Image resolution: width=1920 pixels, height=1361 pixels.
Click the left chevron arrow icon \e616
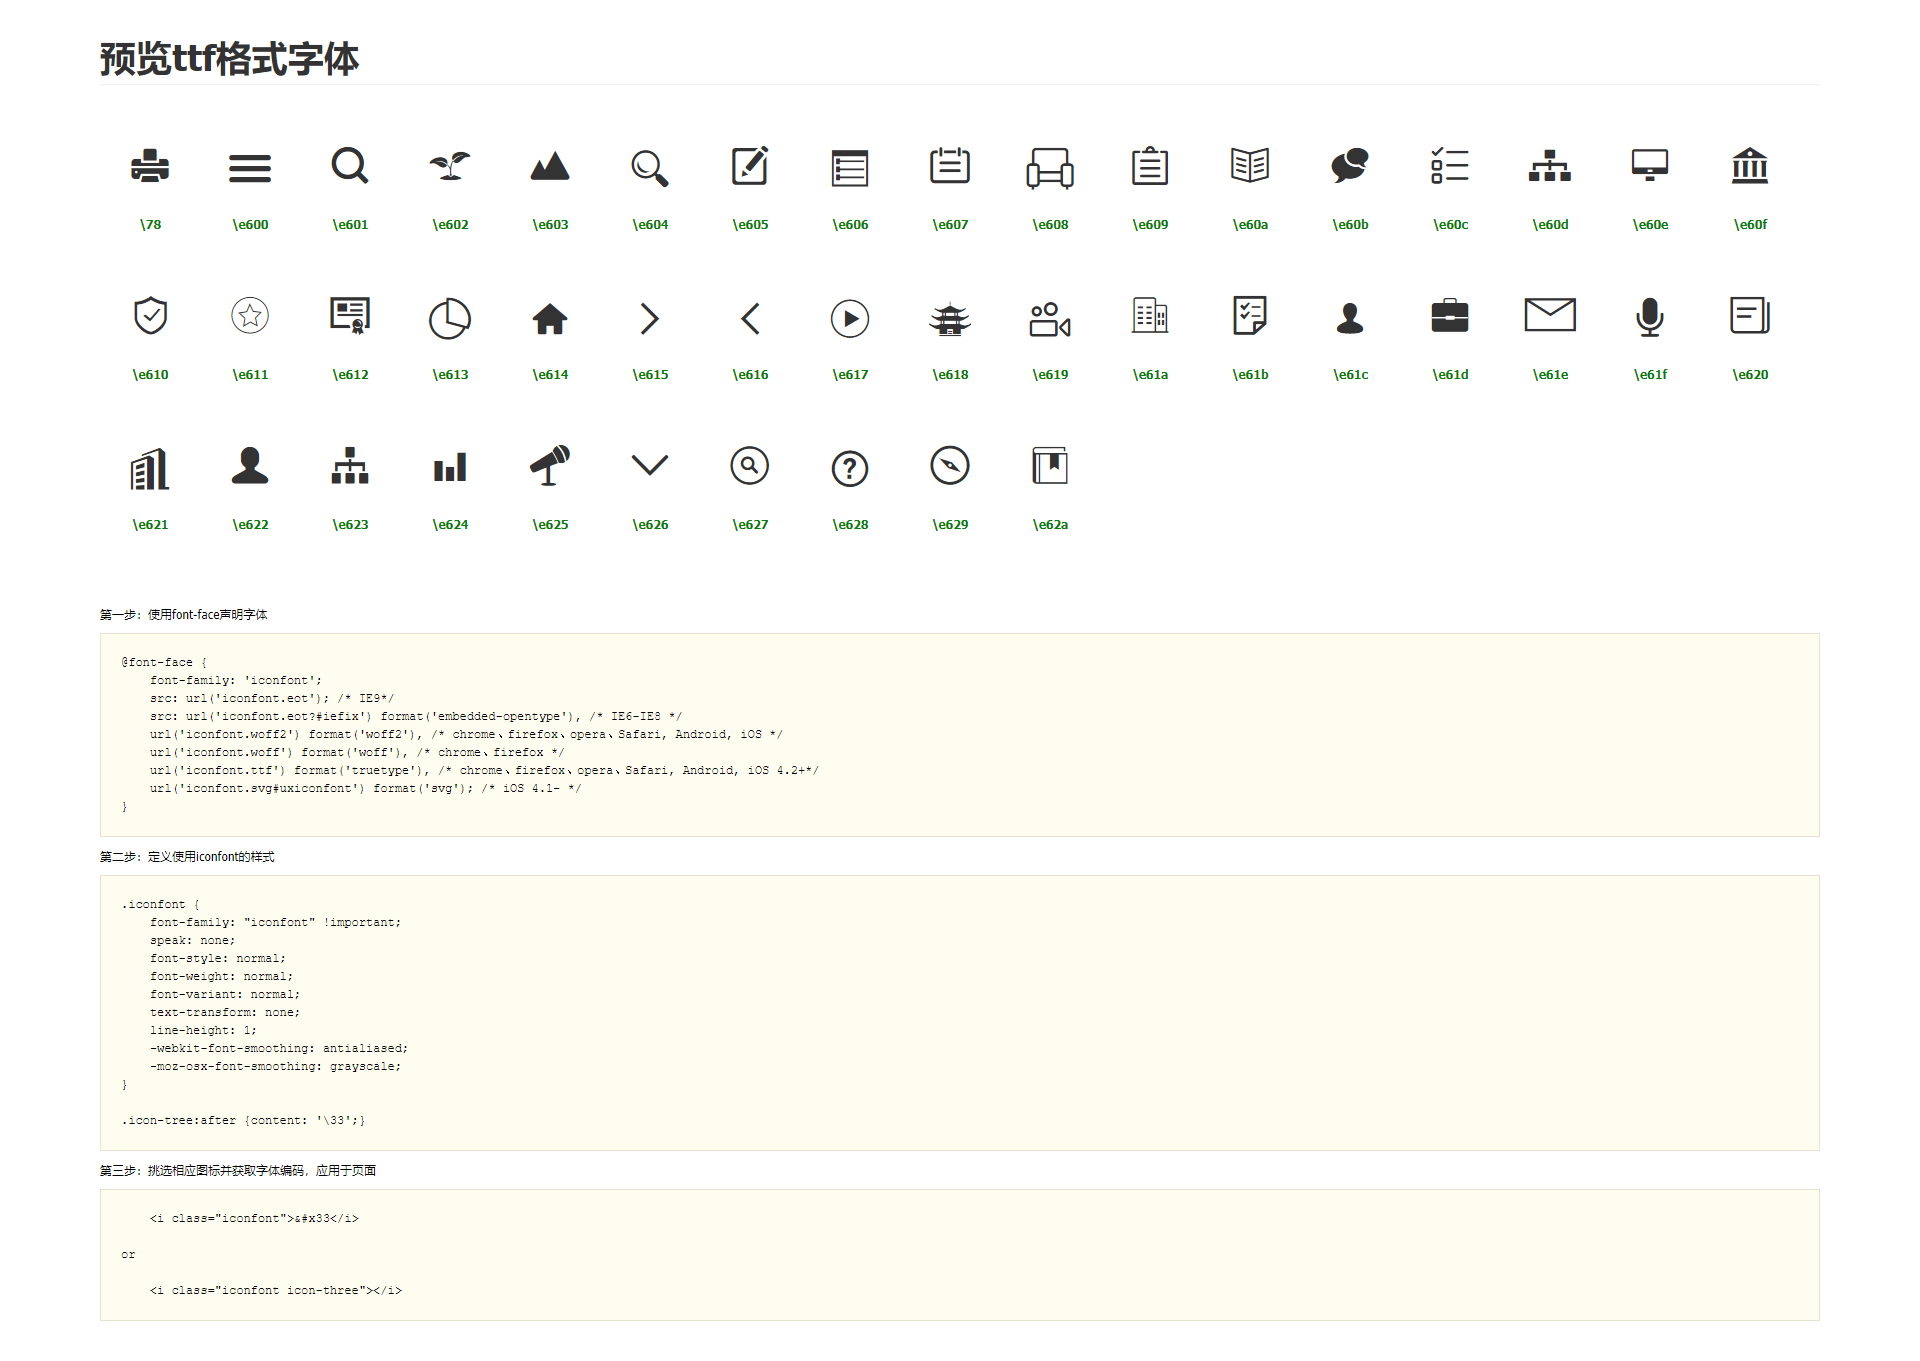pos(750,318)
